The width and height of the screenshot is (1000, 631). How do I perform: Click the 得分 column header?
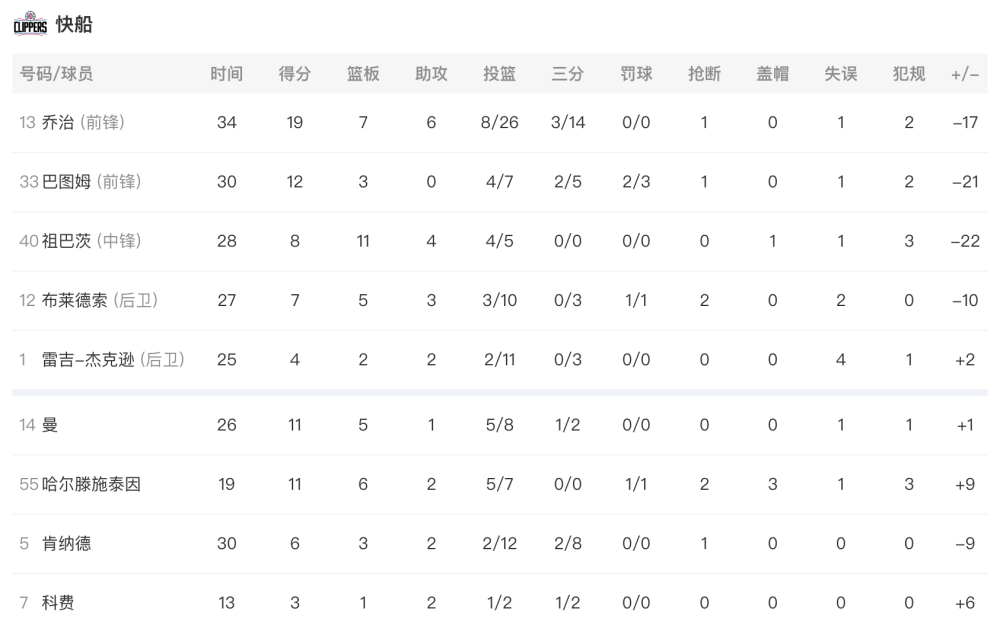(295, 74)
